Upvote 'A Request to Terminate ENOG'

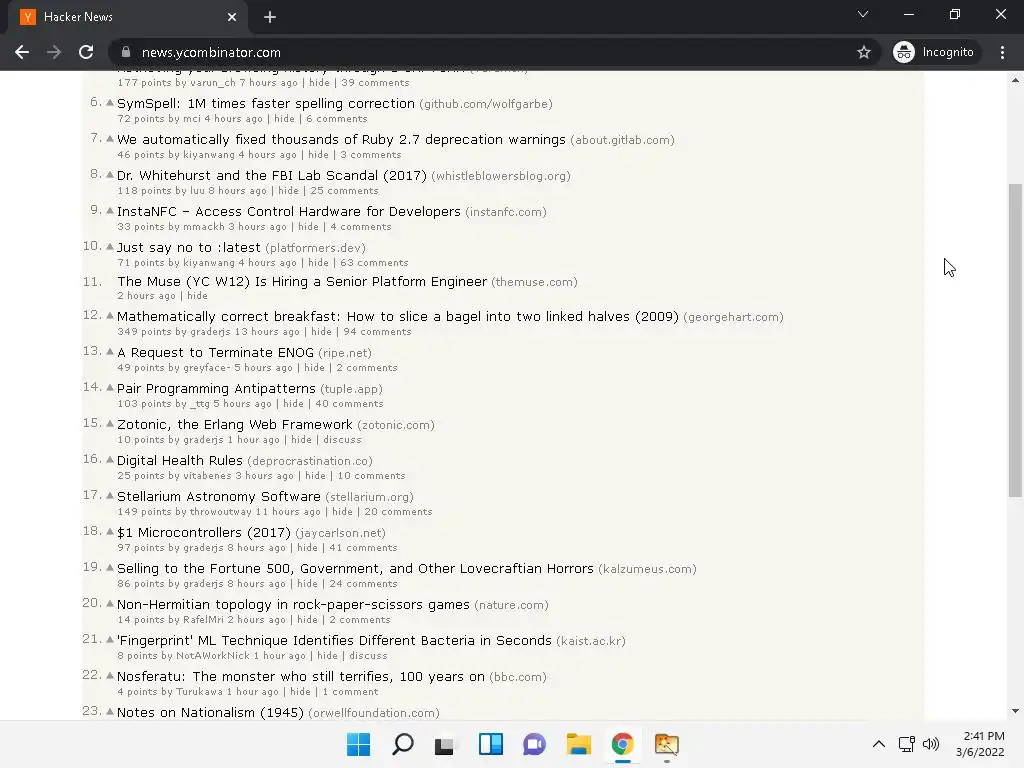pyautogui.click(x=110, y=351)
